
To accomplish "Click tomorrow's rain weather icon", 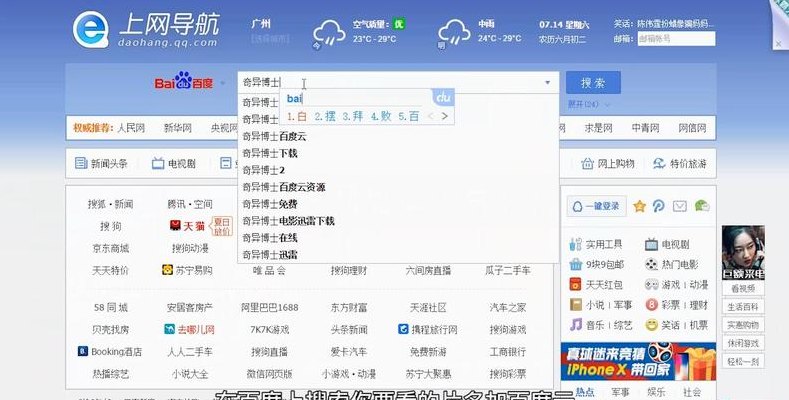I will pos(454,34).
